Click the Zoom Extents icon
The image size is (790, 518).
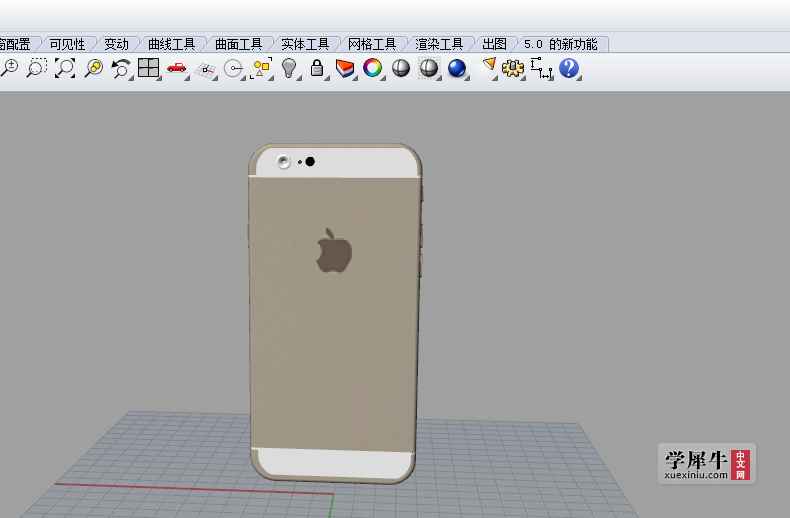65,68
